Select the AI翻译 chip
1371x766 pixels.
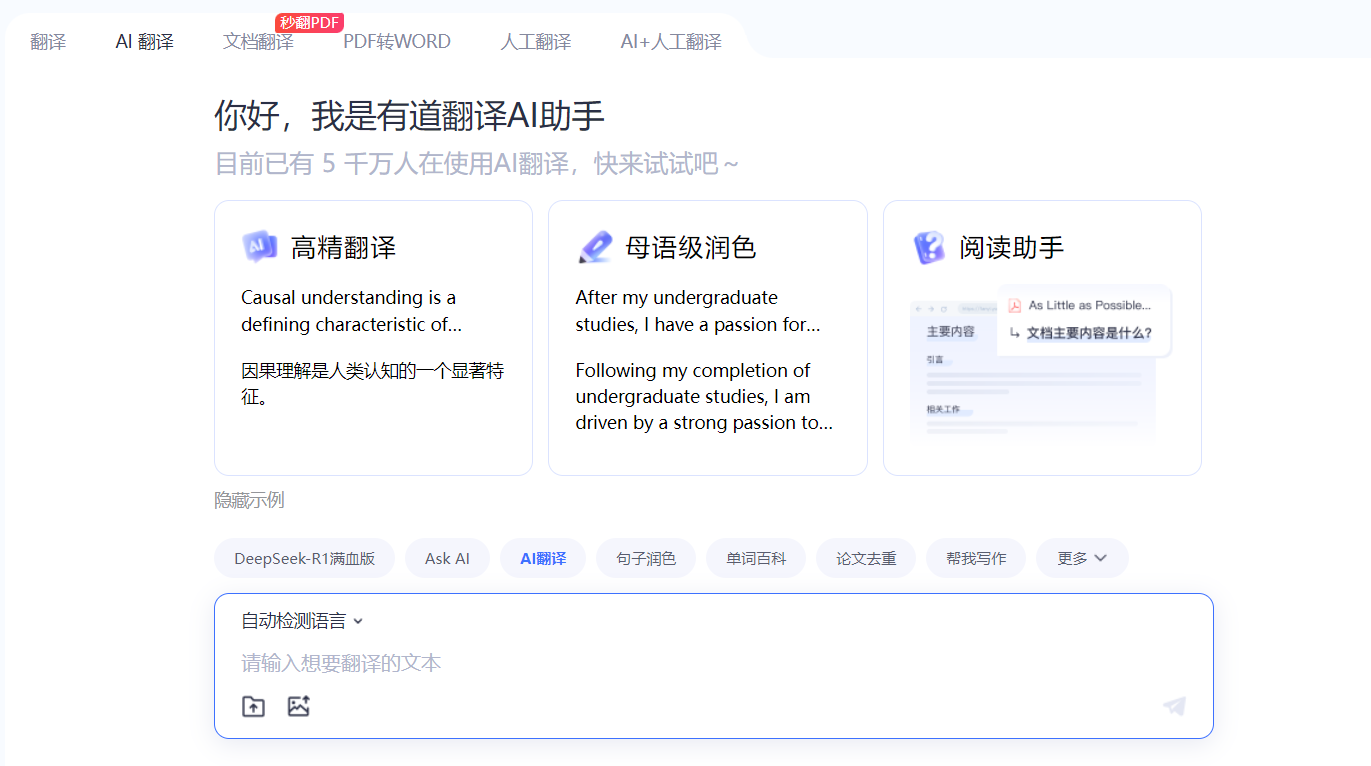pyautogui.click(x=543, y=558)
